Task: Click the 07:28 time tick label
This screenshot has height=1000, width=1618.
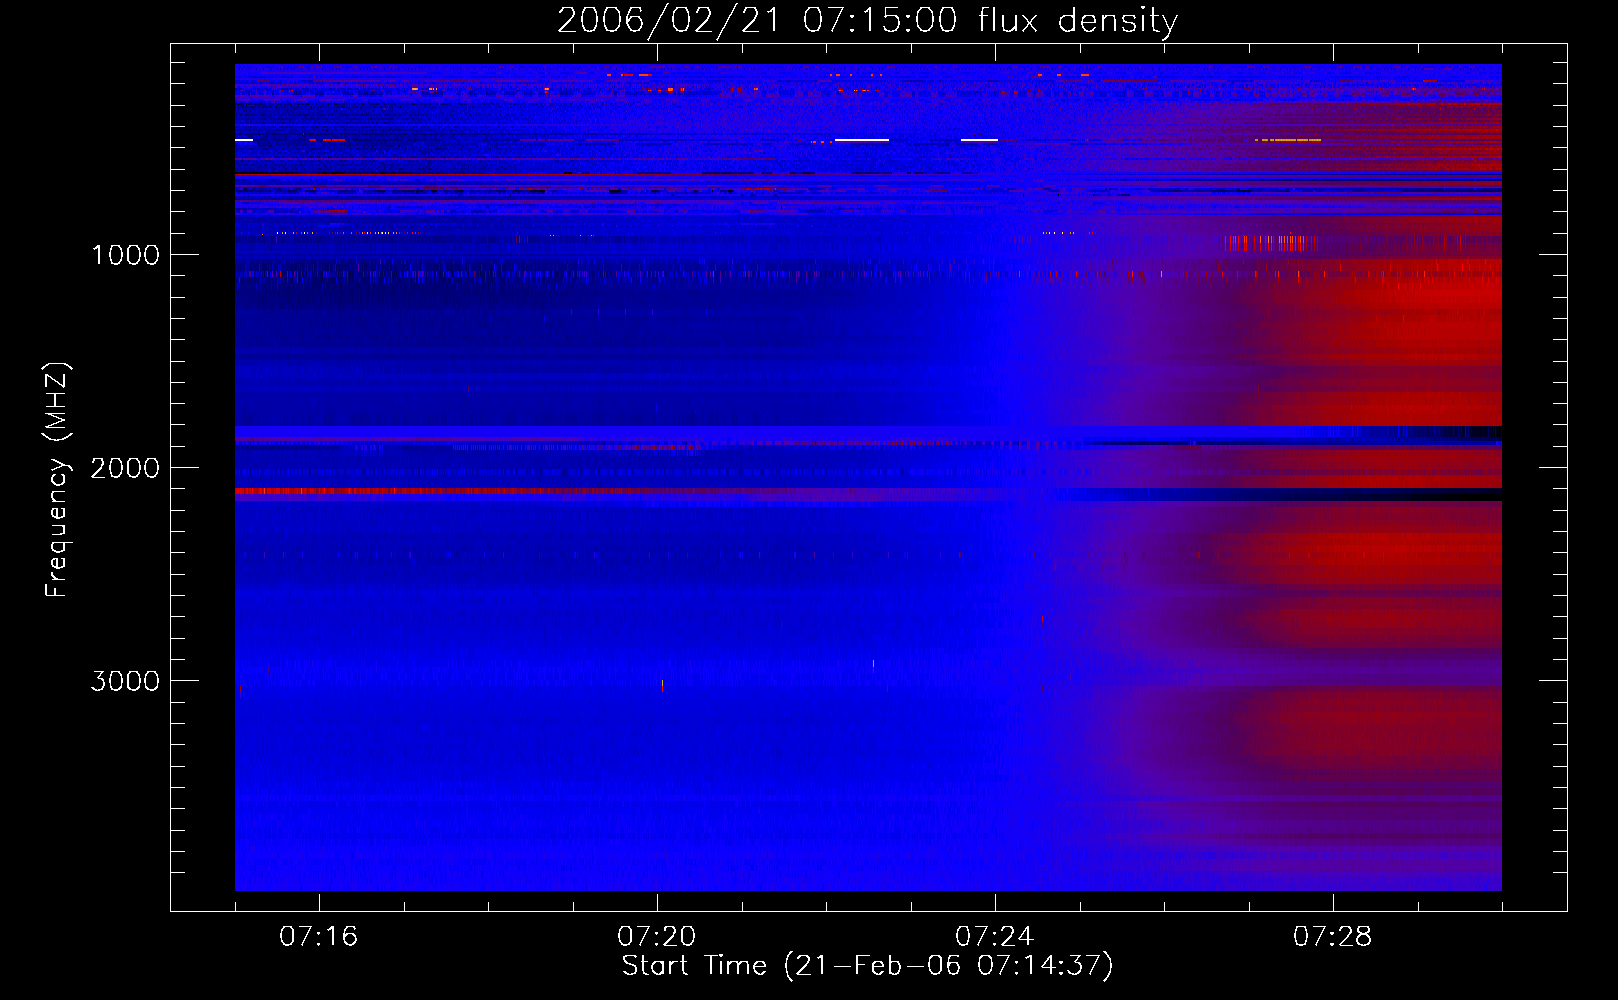Action: [1333, 937]
